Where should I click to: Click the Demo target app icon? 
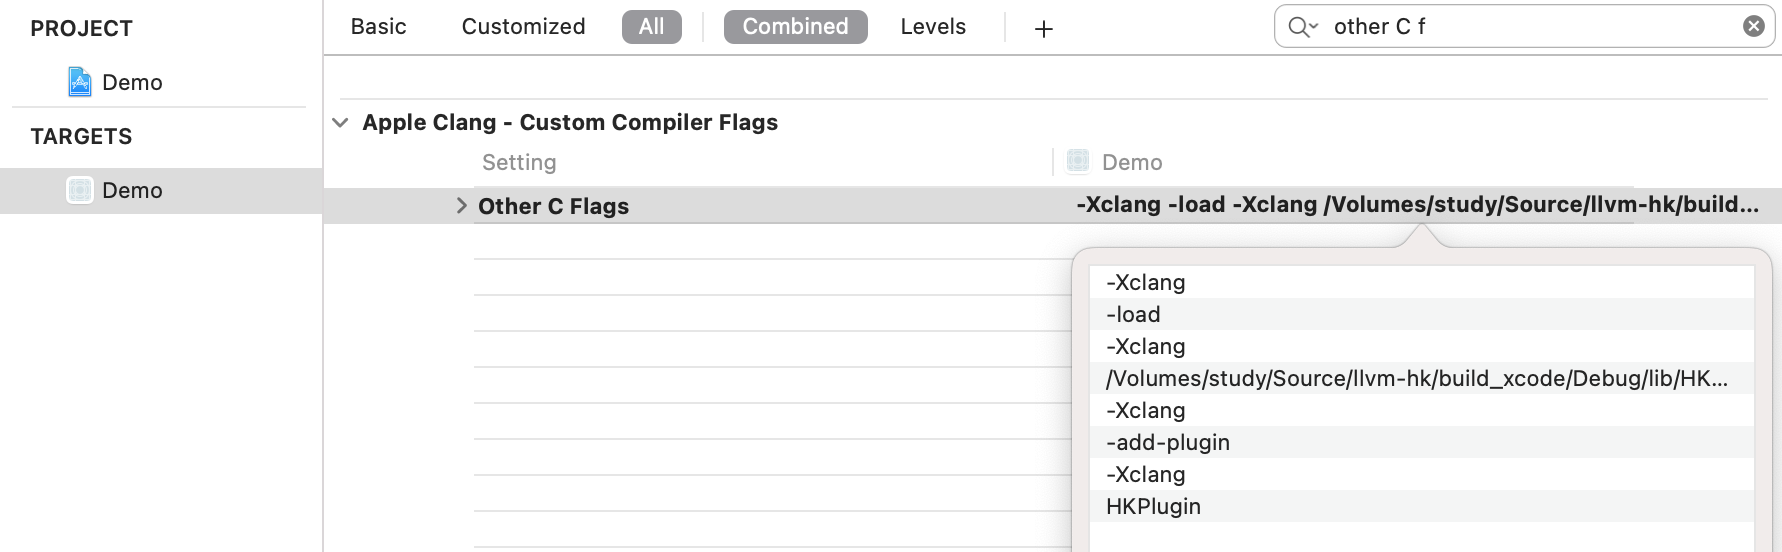click(80, 190)
